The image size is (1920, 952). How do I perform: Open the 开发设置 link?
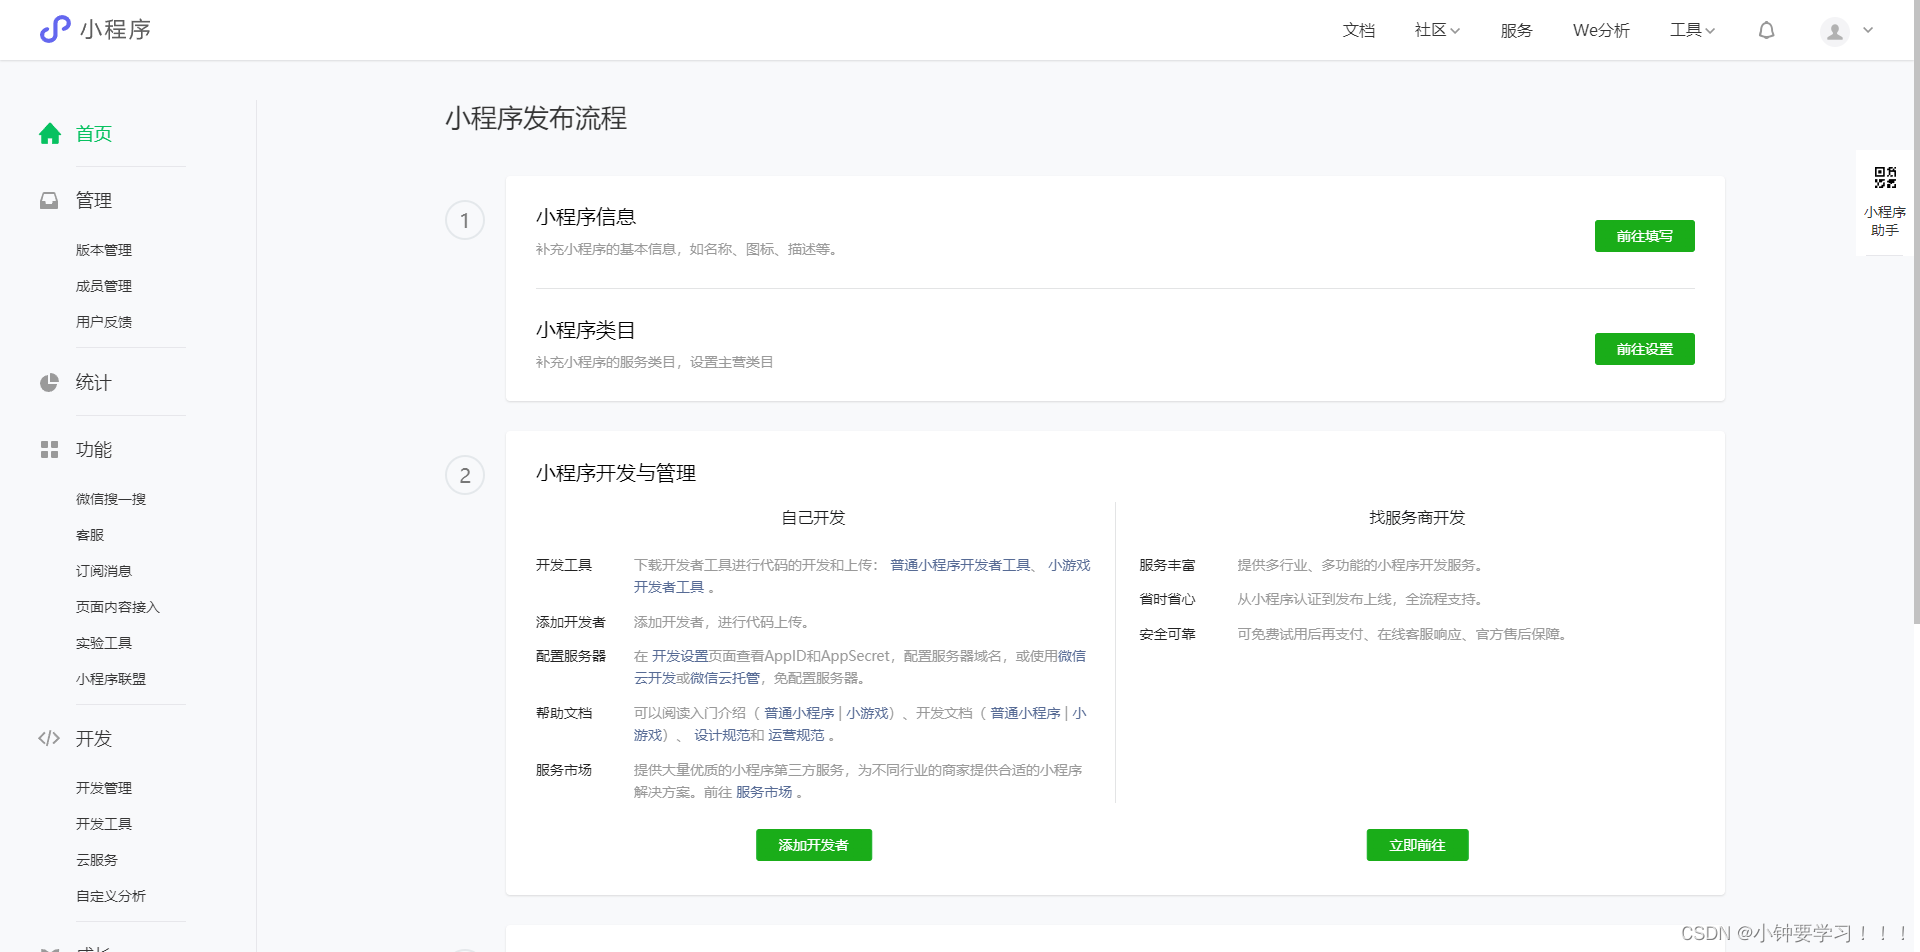680,656
